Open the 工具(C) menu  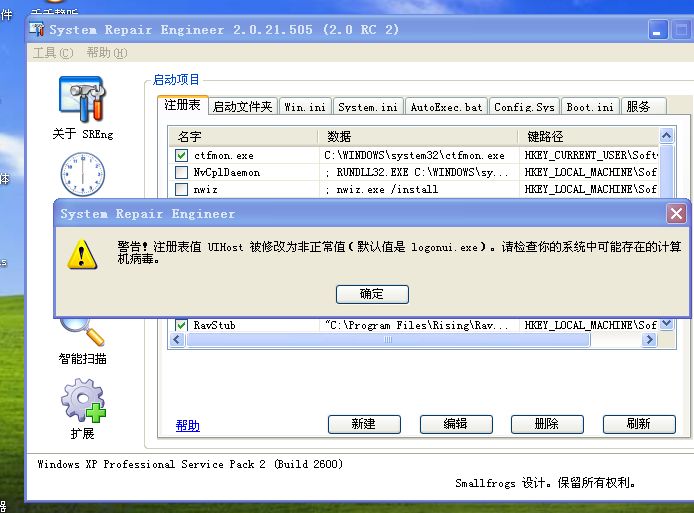click(53, 53)
